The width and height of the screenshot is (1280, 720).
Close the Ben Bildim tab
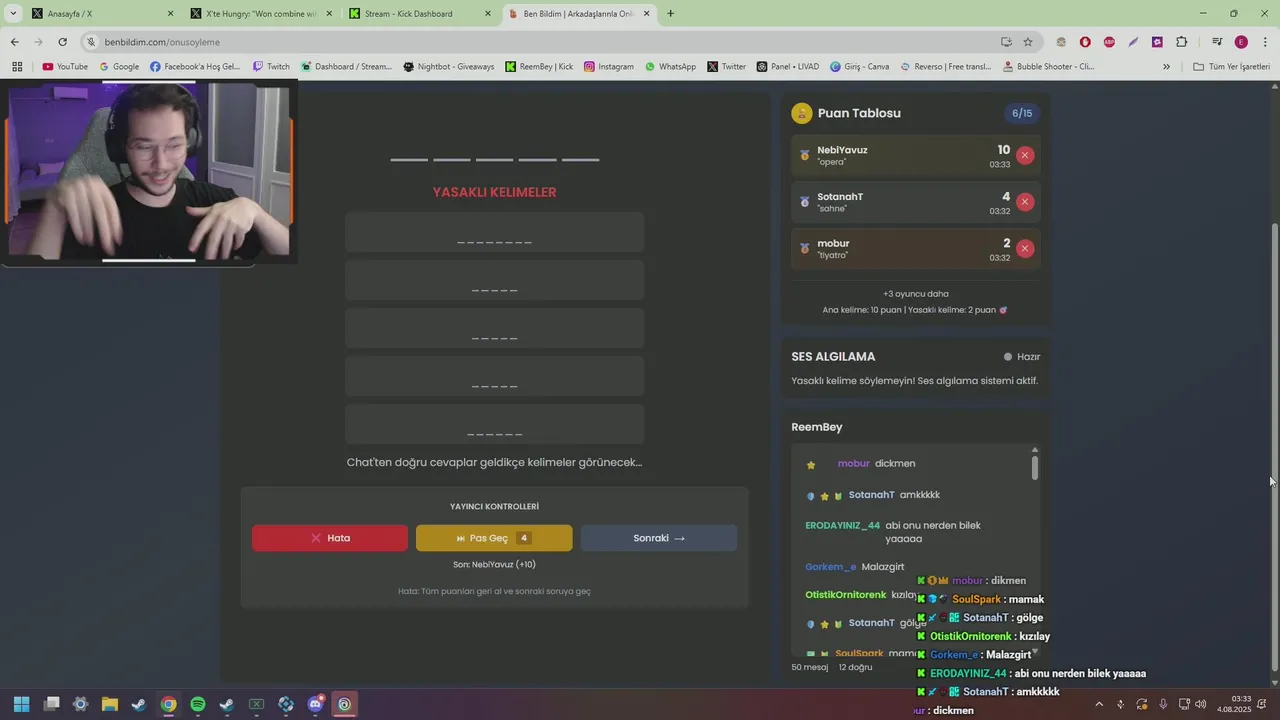[x=647, y=14]
